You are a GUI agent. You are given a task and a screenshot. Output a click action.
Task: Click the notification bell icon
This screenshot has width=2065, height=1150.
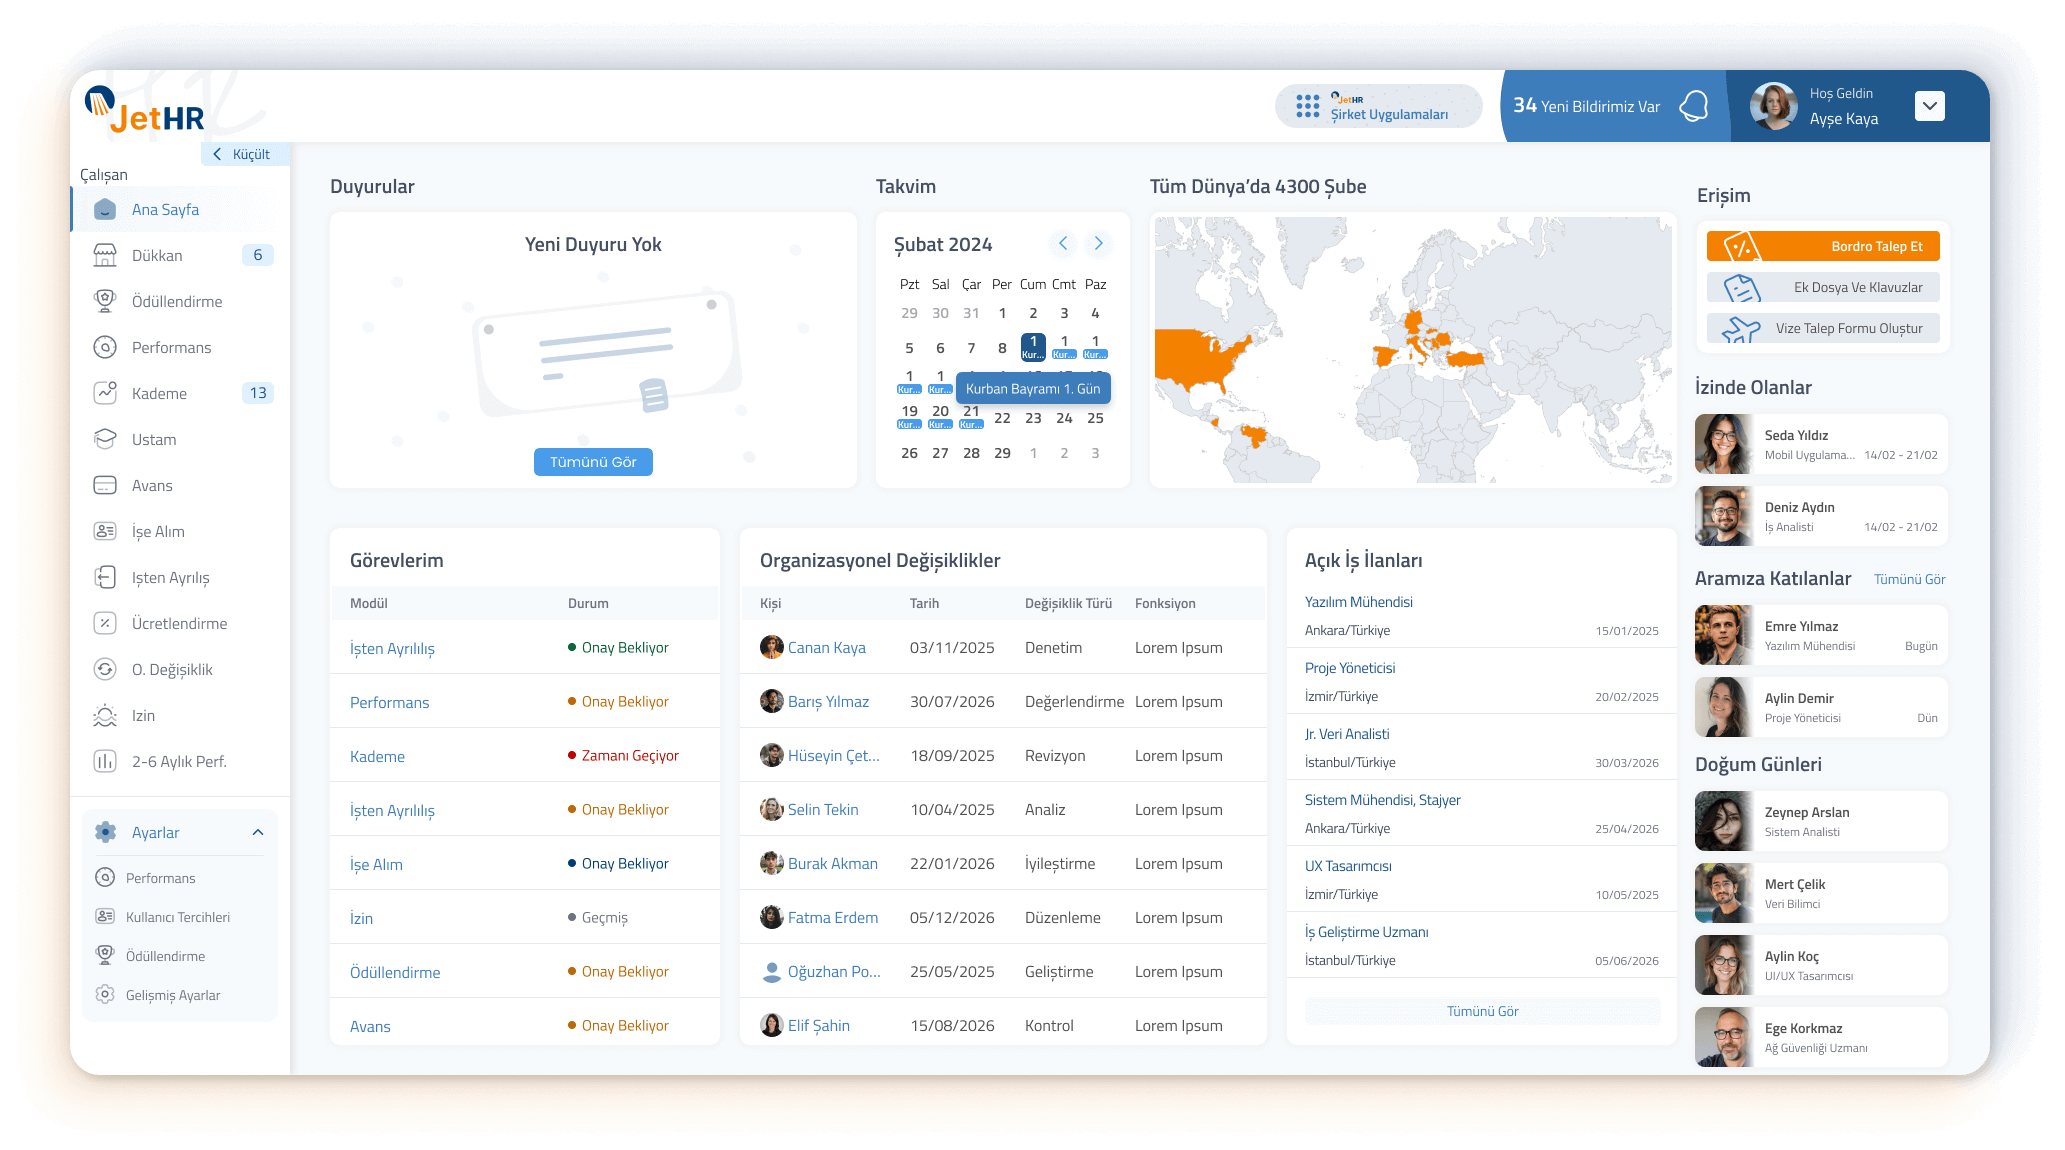click(1693, 106)
